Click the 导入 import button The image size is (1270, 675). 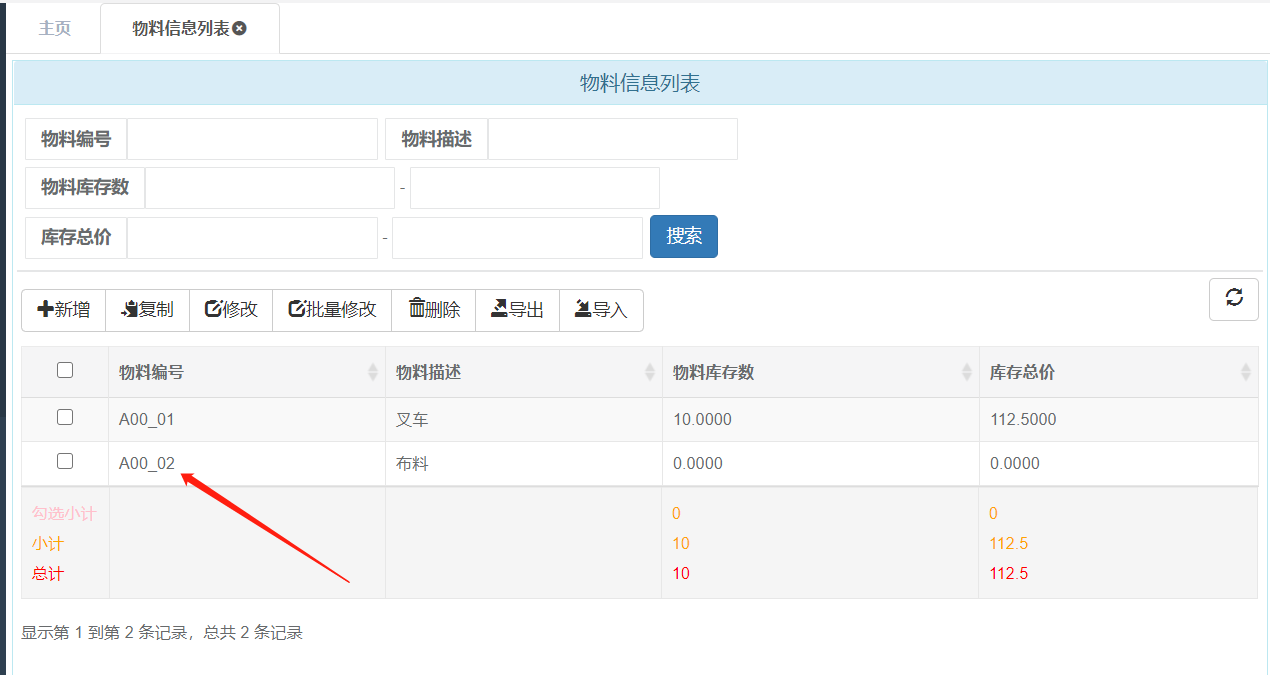point(601,310)
